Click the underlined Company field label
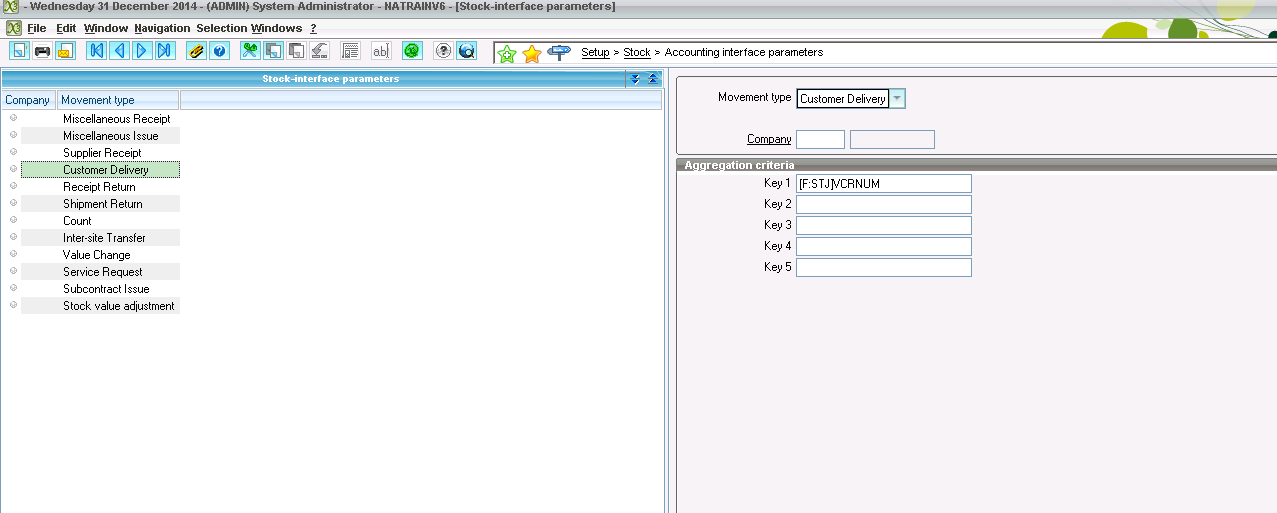The width and height of the screenshot is (1277, 513). tap(769, 139)
